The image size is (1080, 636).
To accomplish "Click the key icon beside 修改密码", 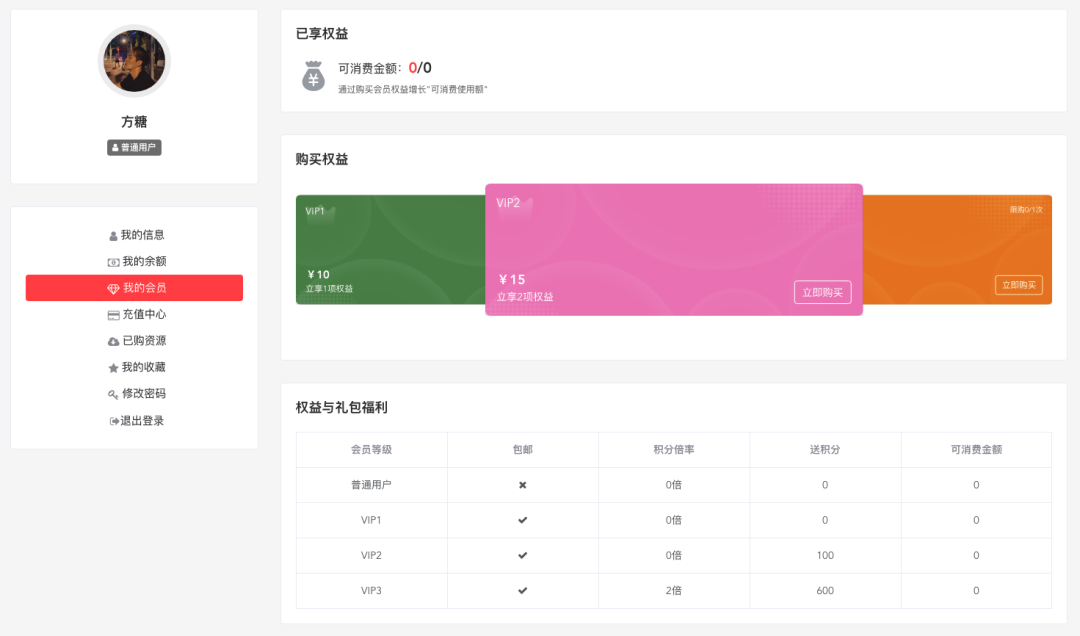I will [x=113, y=395].
